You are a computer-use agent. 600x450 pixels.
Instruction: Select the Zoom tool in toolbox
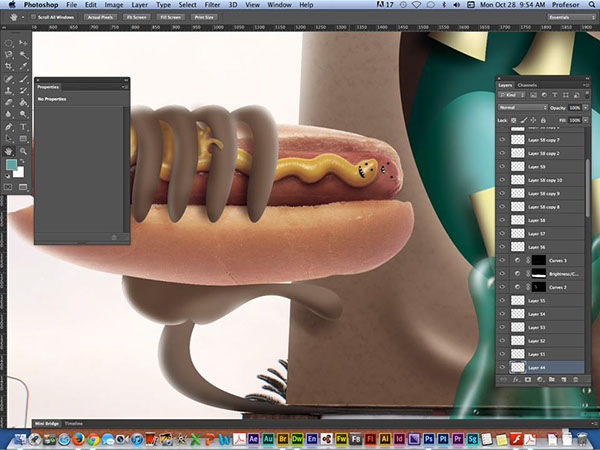(x=23, y=151)
